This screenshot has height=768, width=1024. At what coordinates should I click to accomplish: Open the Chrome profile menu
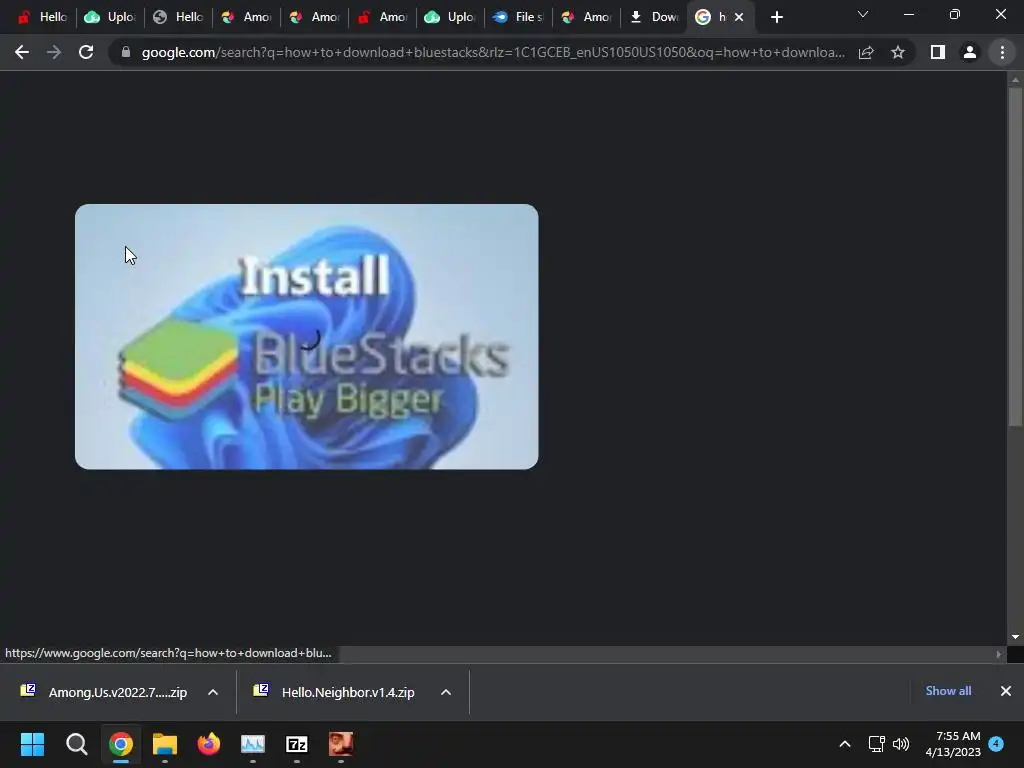click(970, 52)
